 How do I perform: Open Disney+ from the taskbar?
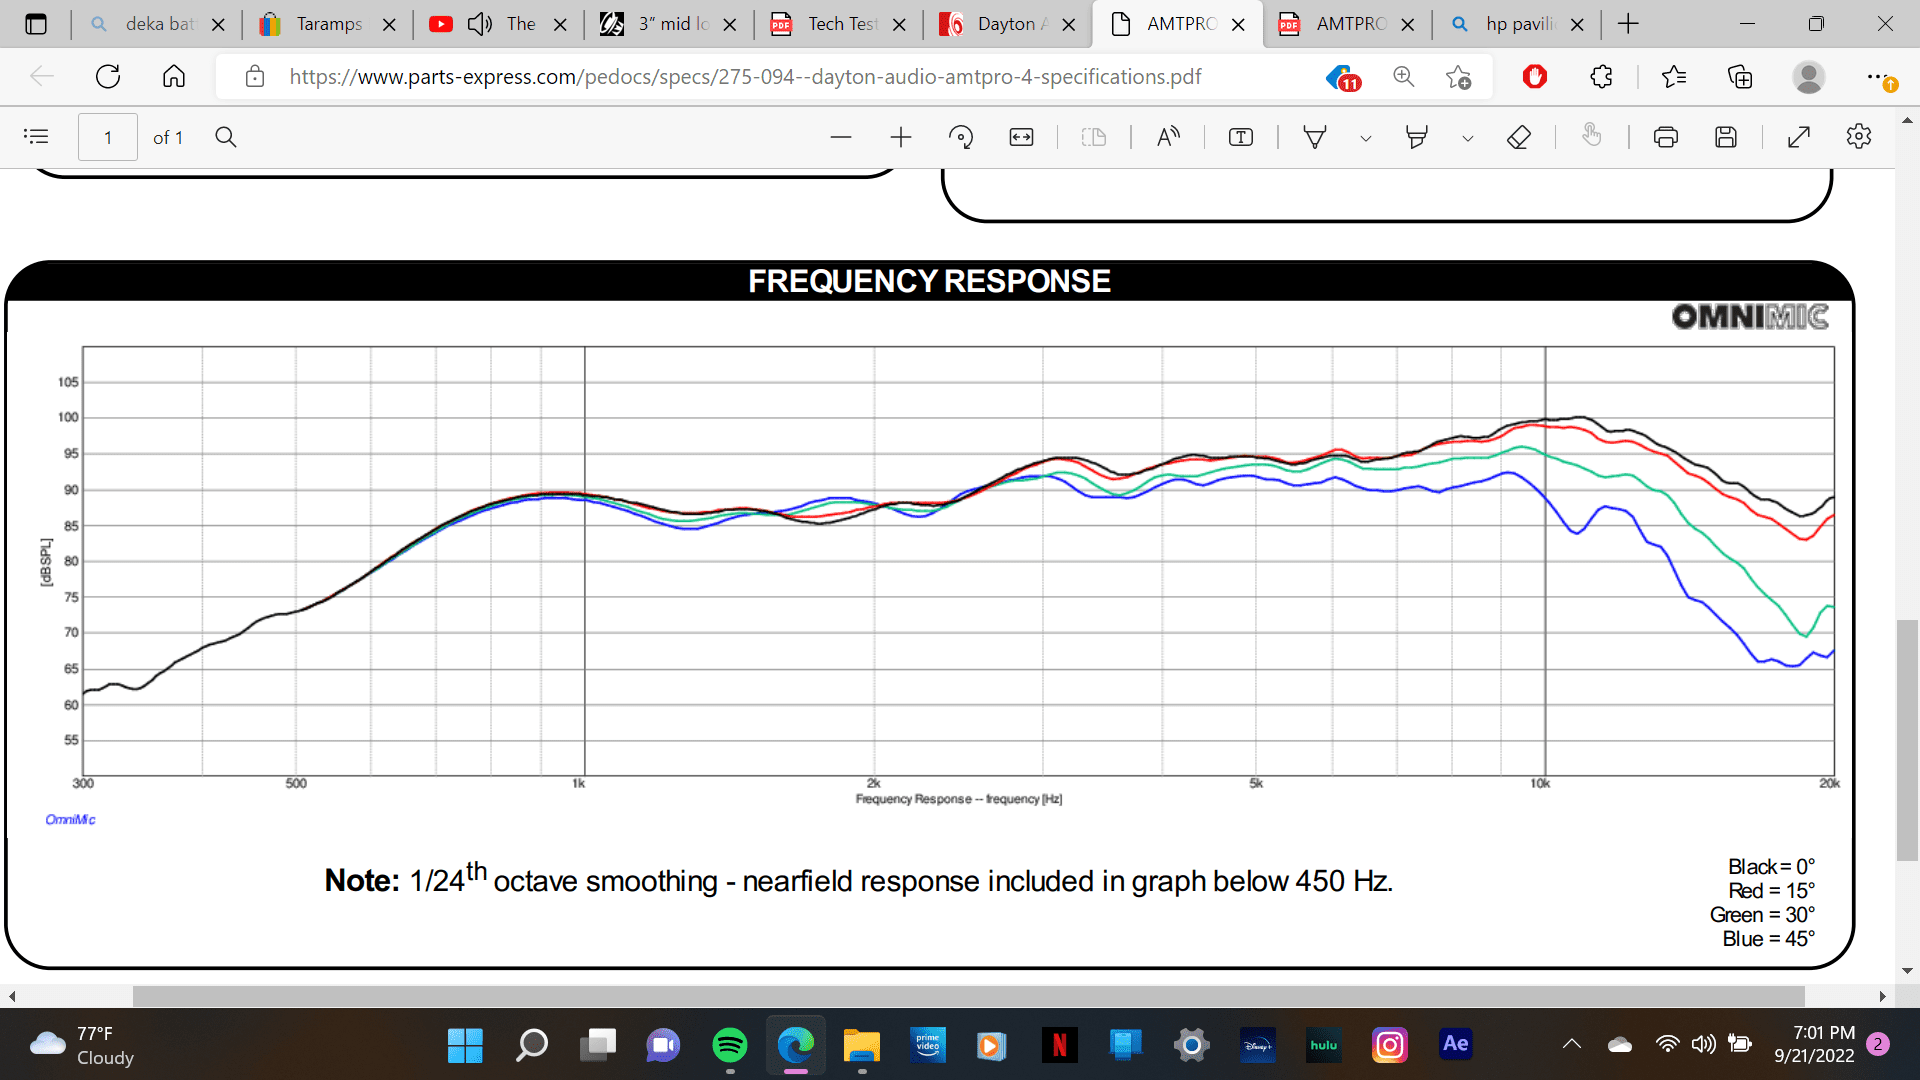1258,1045
